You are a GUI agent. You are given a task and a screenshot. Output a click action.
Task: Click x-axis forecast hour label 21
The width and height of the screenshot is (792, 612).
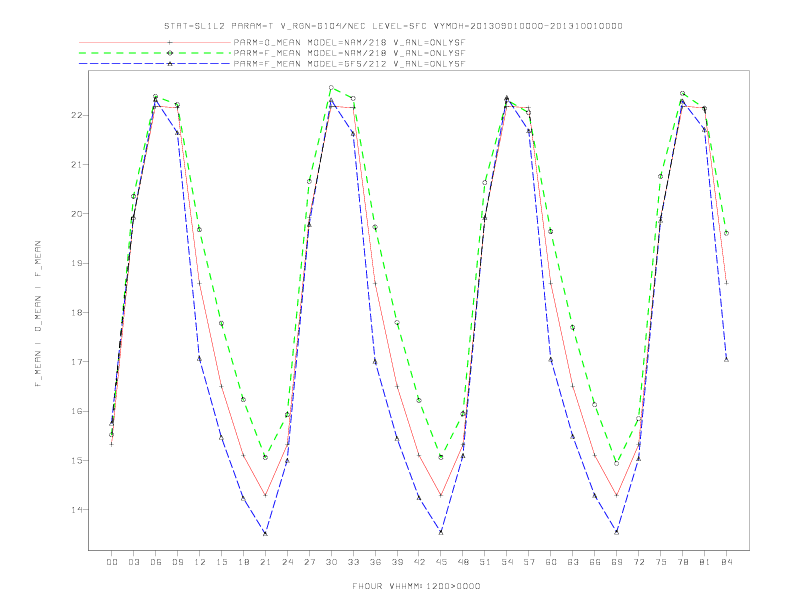click(265, 562)
